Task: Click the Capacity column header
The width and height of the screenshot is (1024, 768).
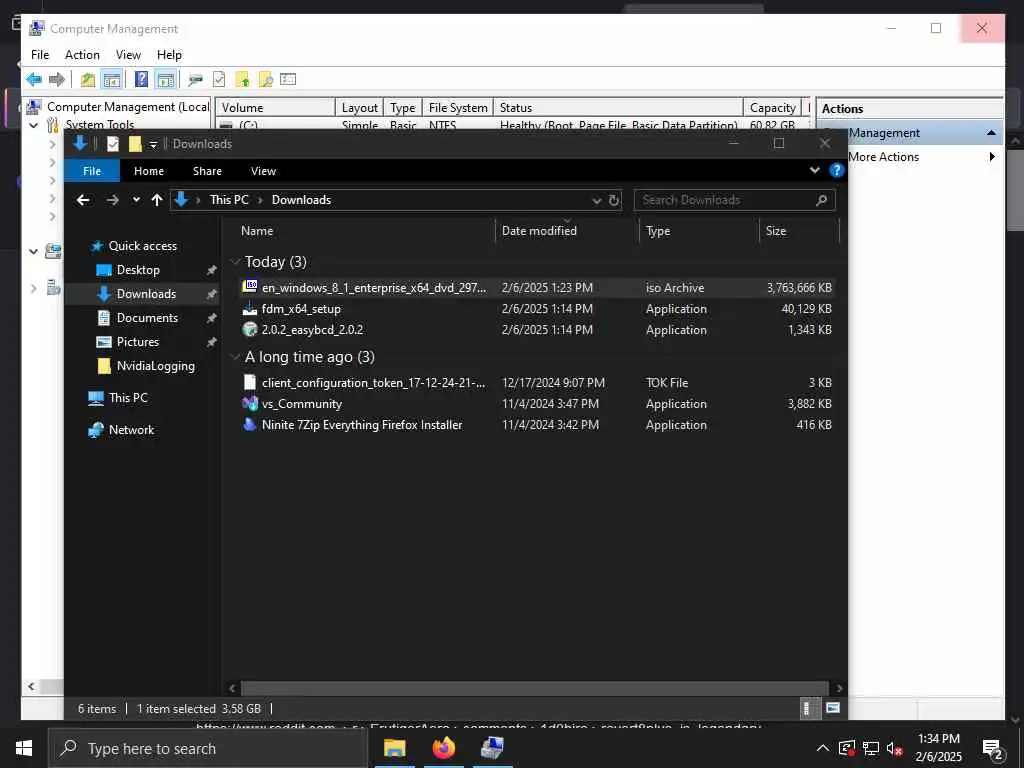Action: [x=773, y=108]
